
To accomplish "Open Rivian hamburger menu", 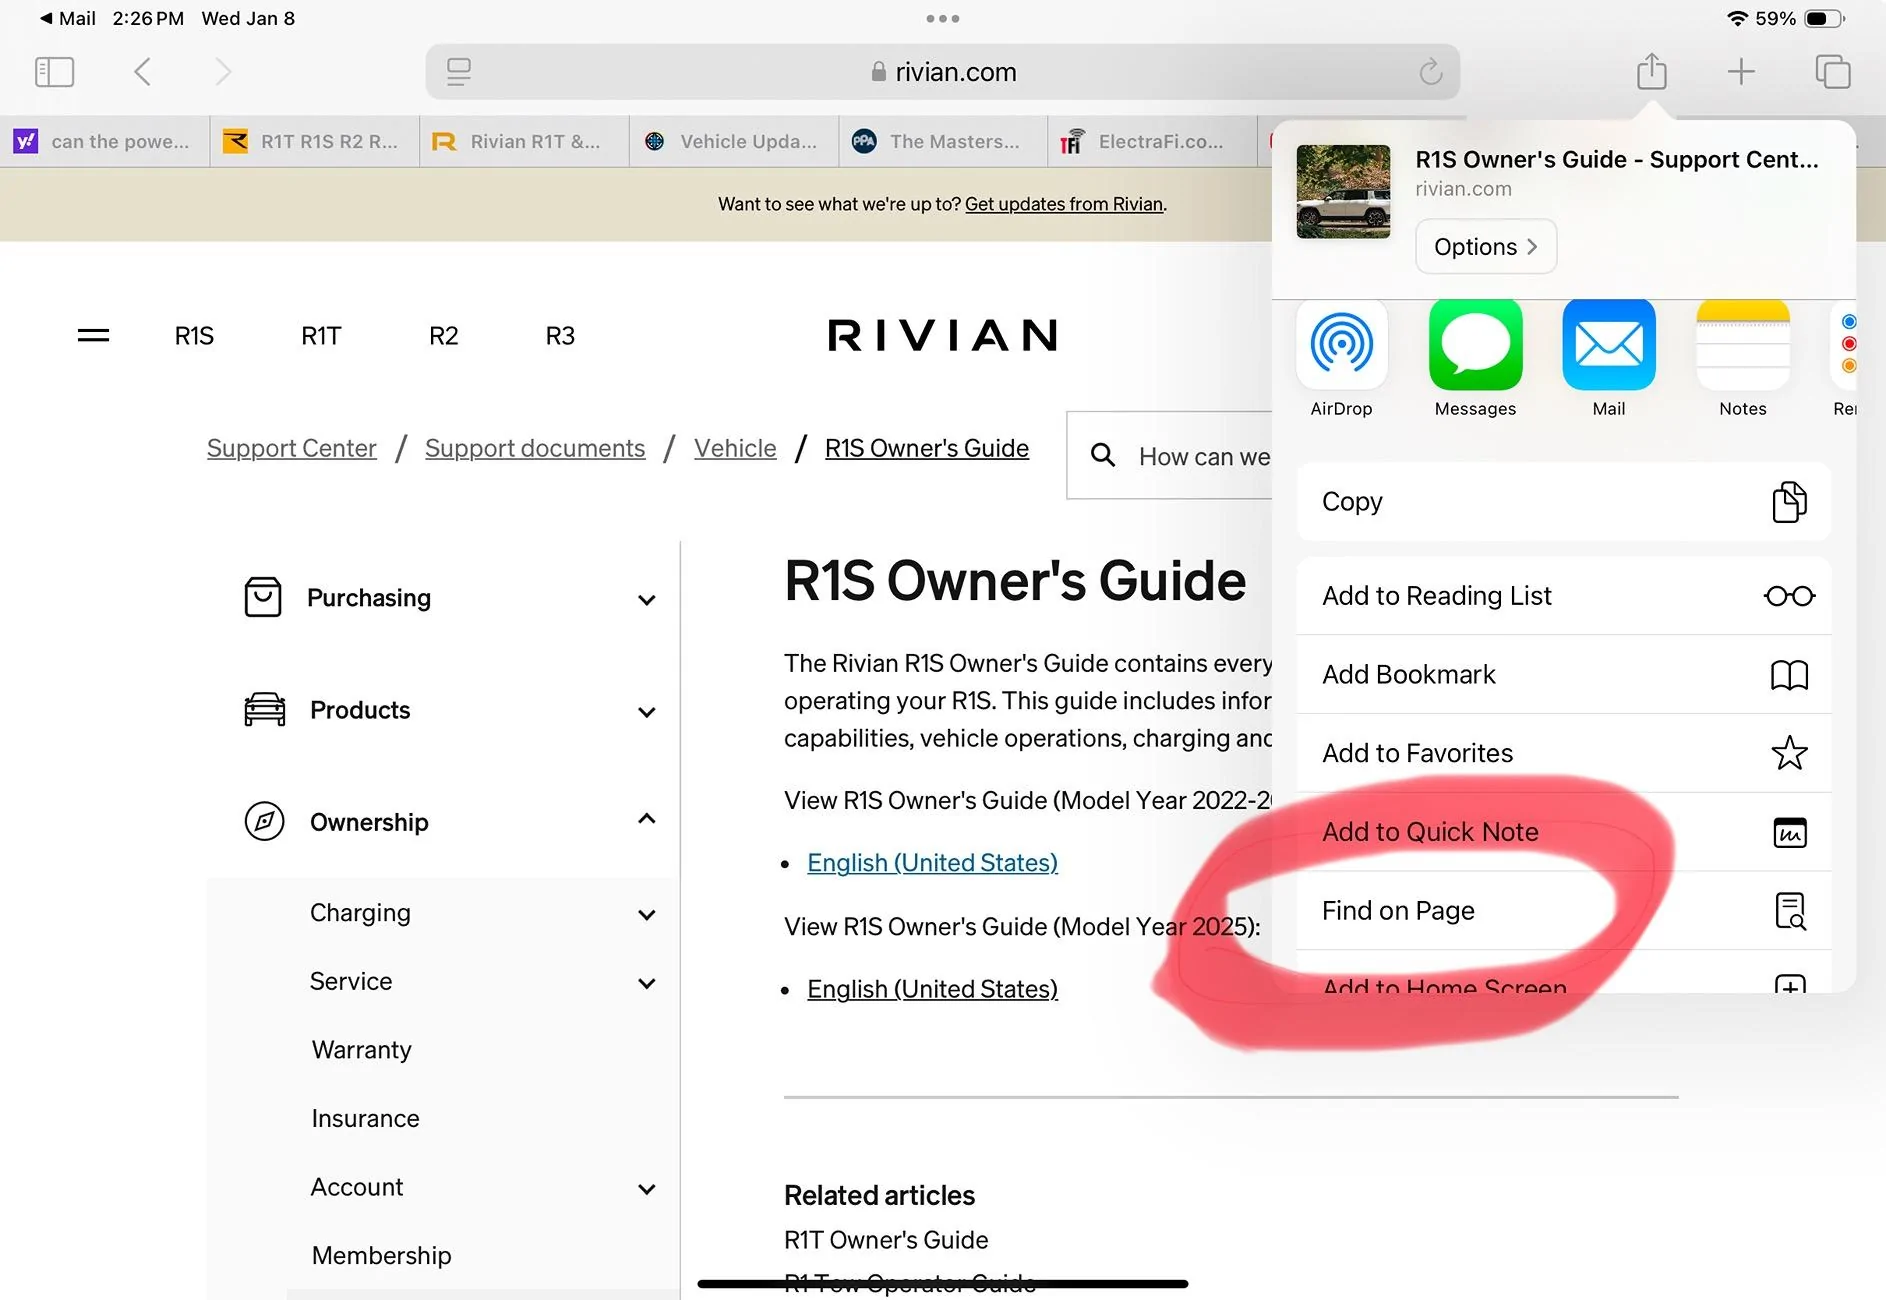I will point(93,336).
